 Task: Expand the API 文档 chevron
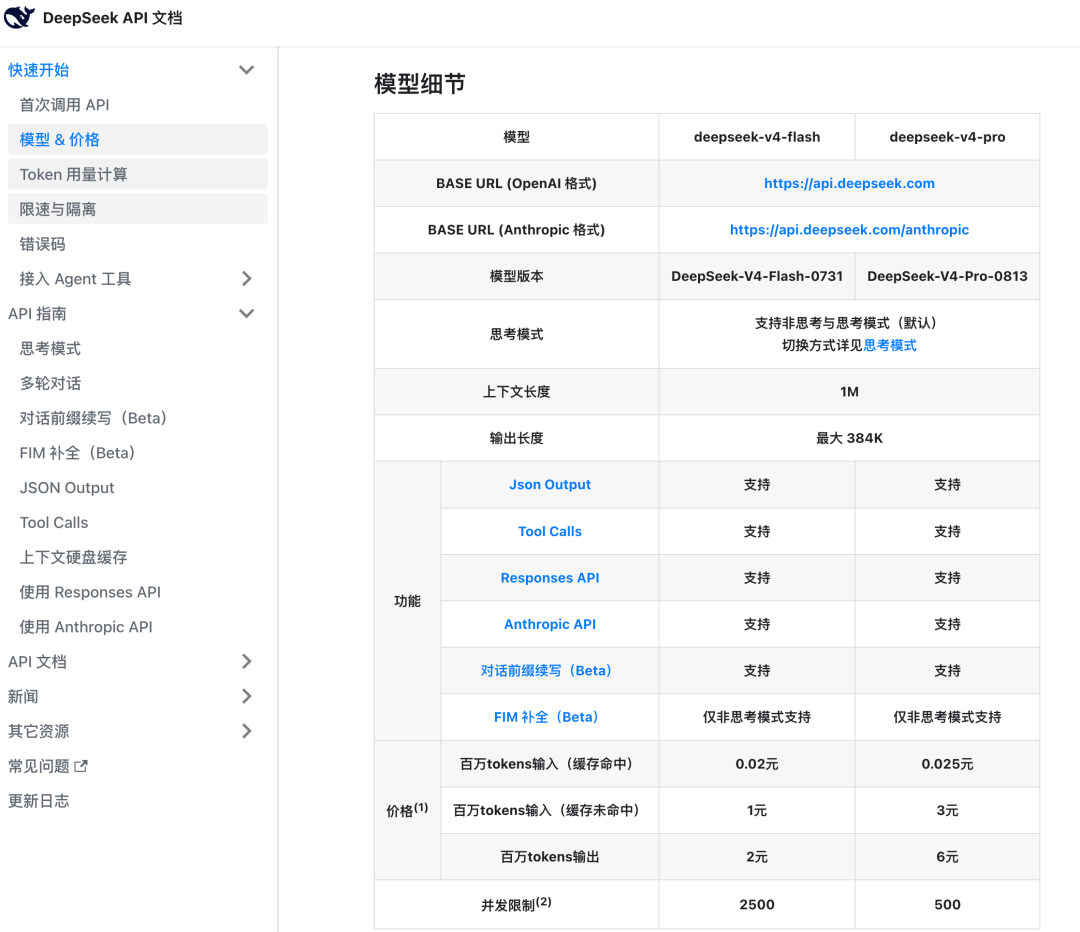pos(247,661)
